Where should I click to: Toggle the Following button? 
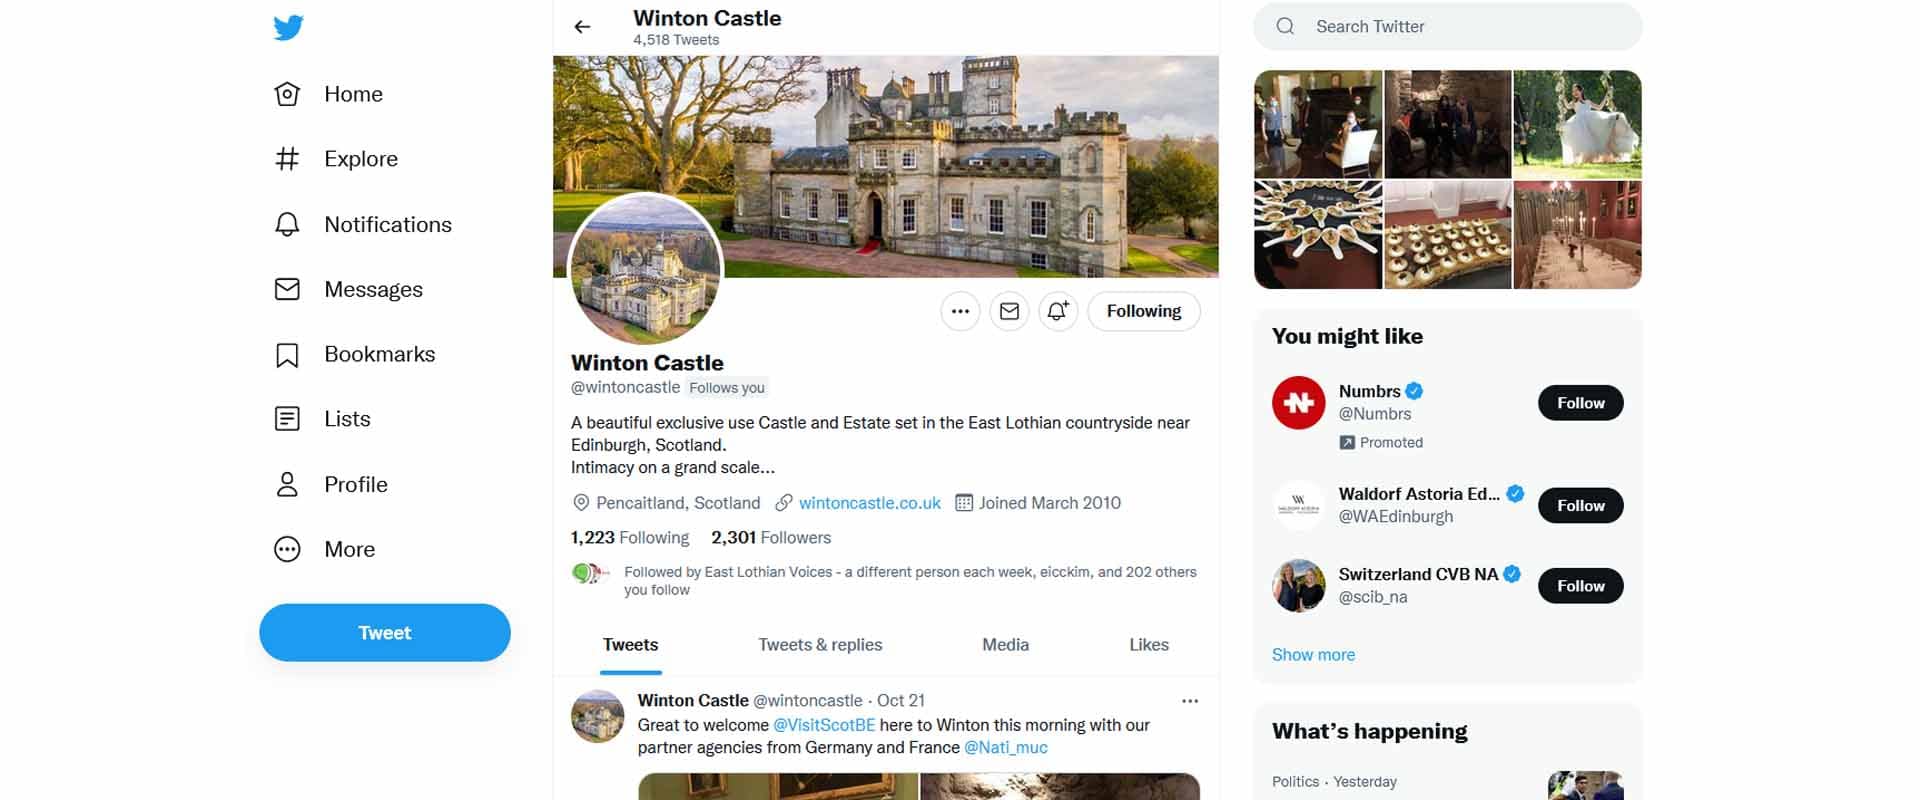(x=1144, y=311)
